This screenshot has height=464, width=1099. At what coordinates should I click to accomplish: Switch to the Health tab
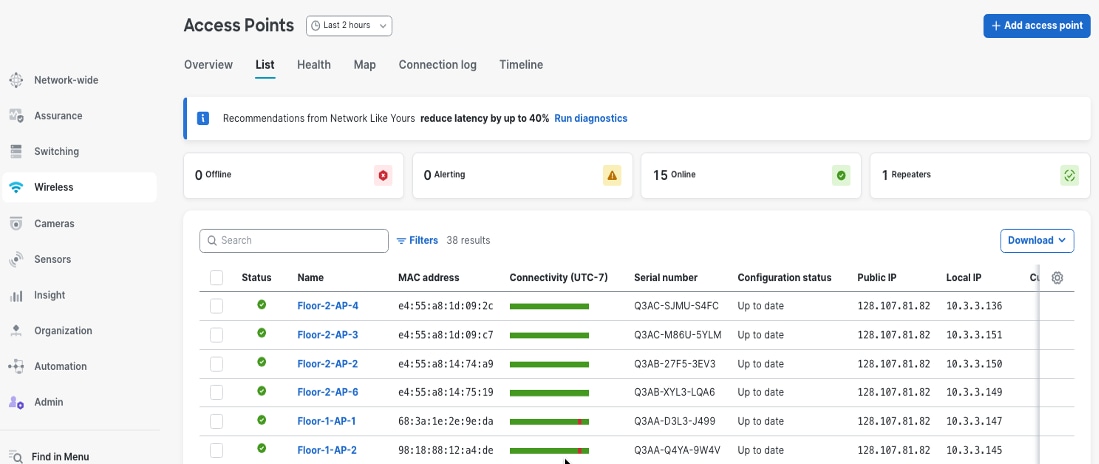(314, 65)
